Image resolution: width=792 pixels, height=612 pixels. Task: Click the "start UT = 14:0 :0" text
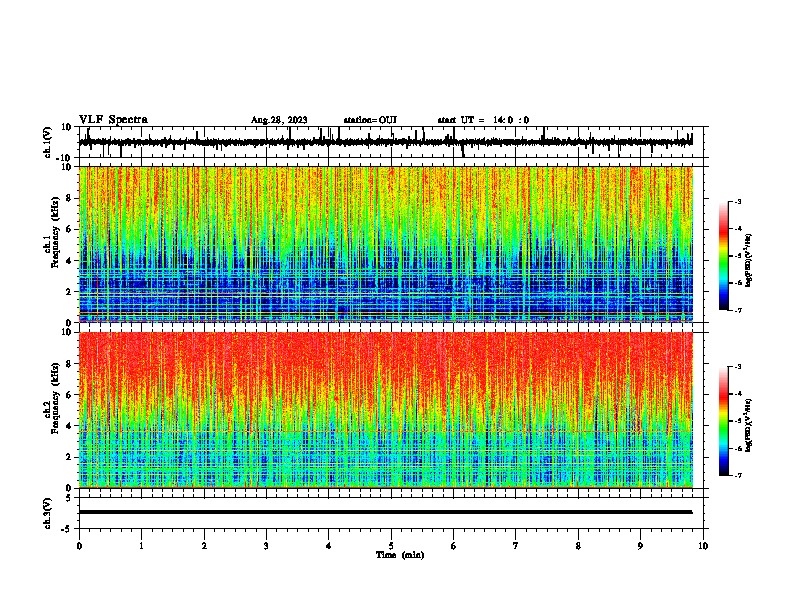pyautogui.click(x=483, y=120)
